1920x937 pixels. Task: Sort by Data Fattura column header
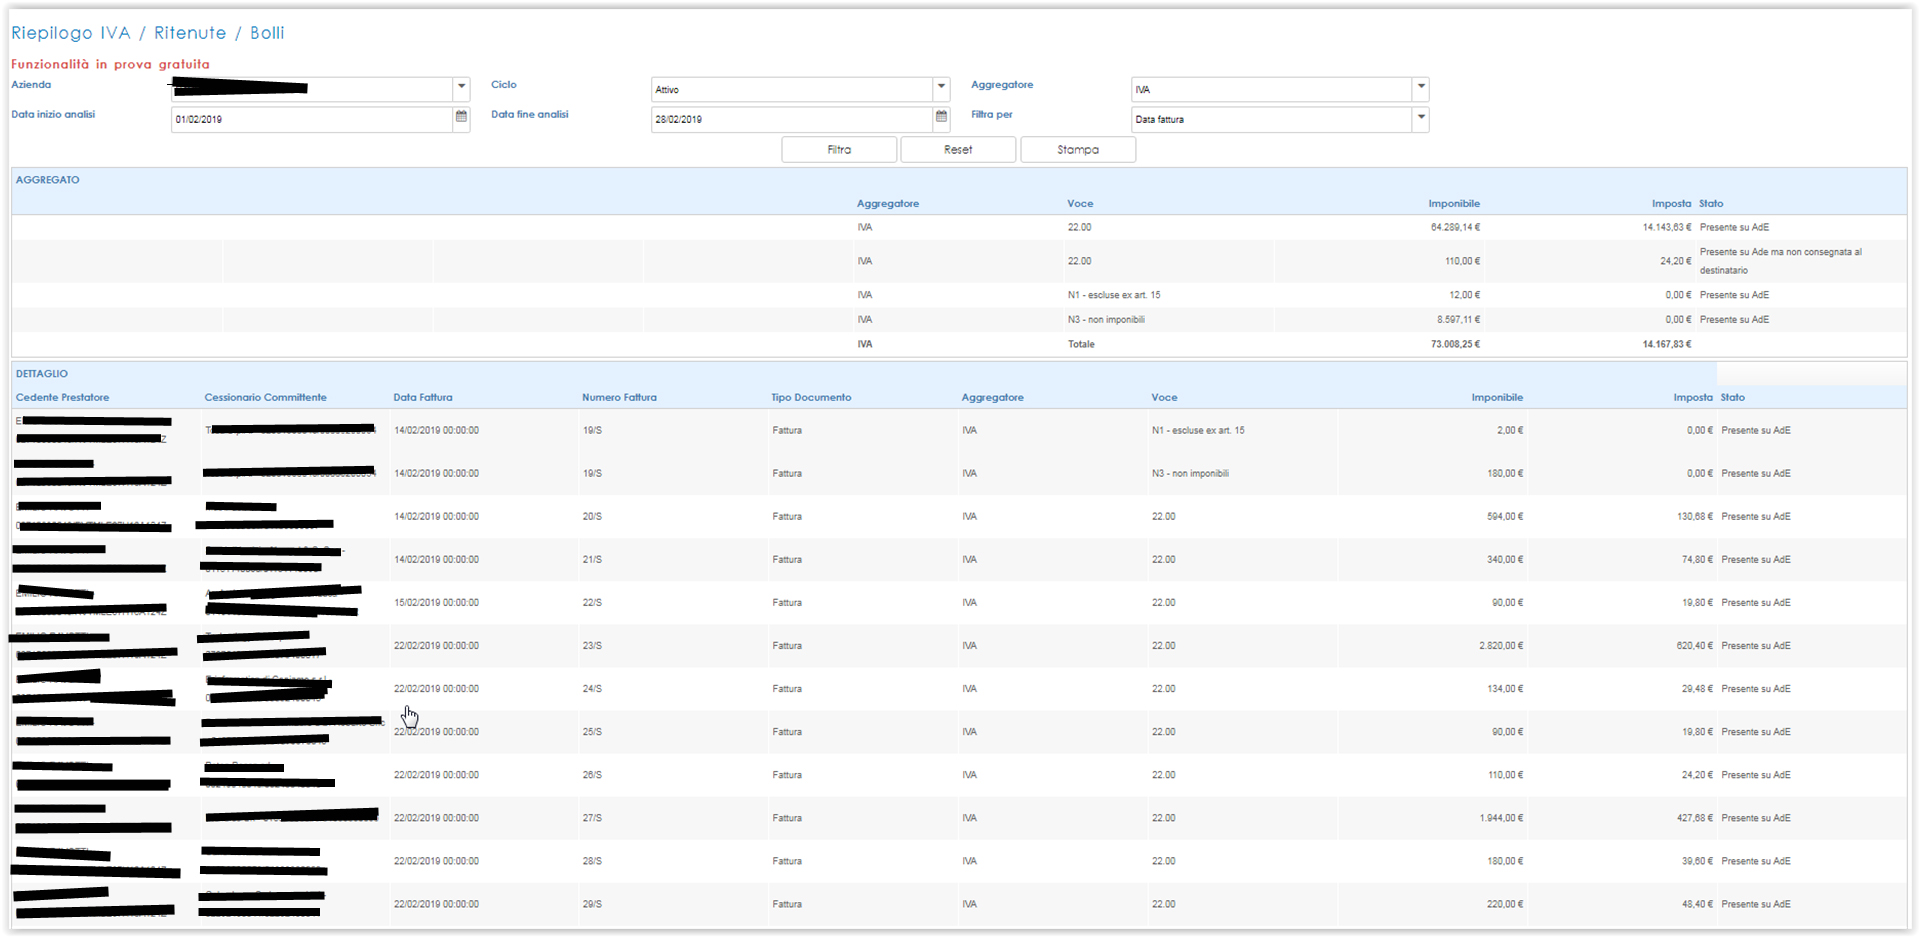point(423,398)
